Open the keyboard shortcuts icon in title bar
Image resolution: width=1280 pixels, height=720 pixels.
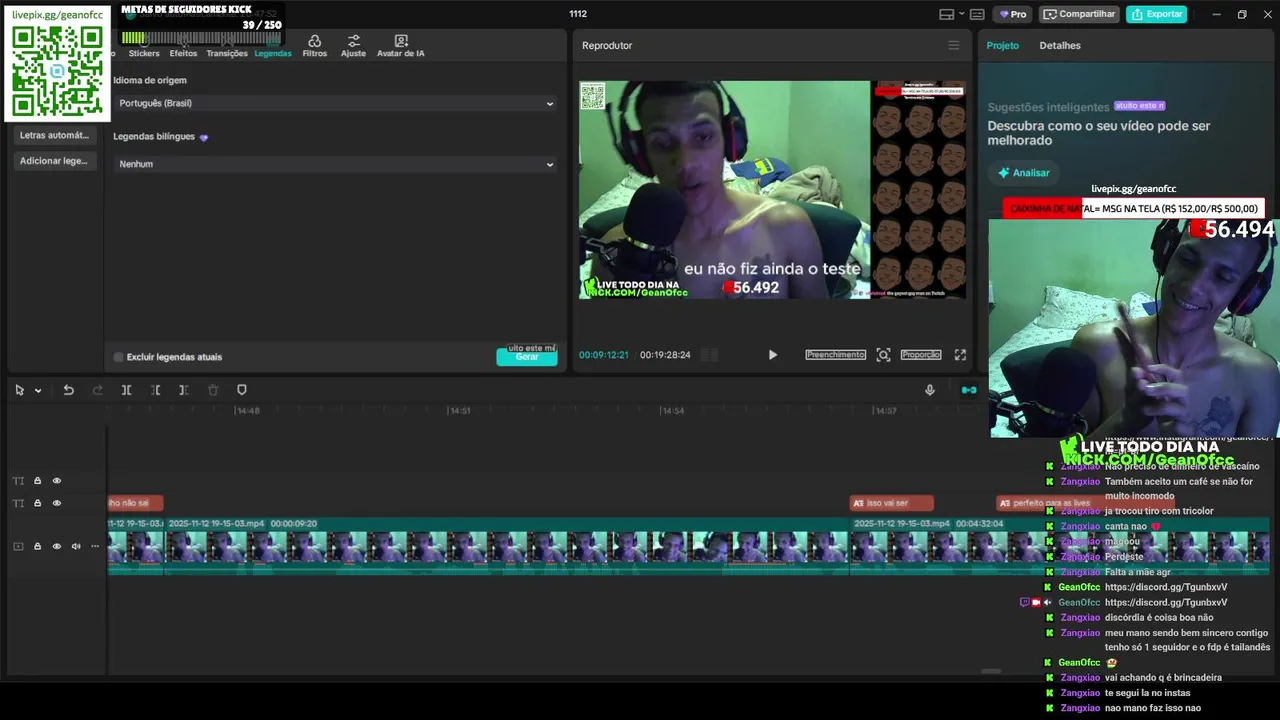point(977,14)
